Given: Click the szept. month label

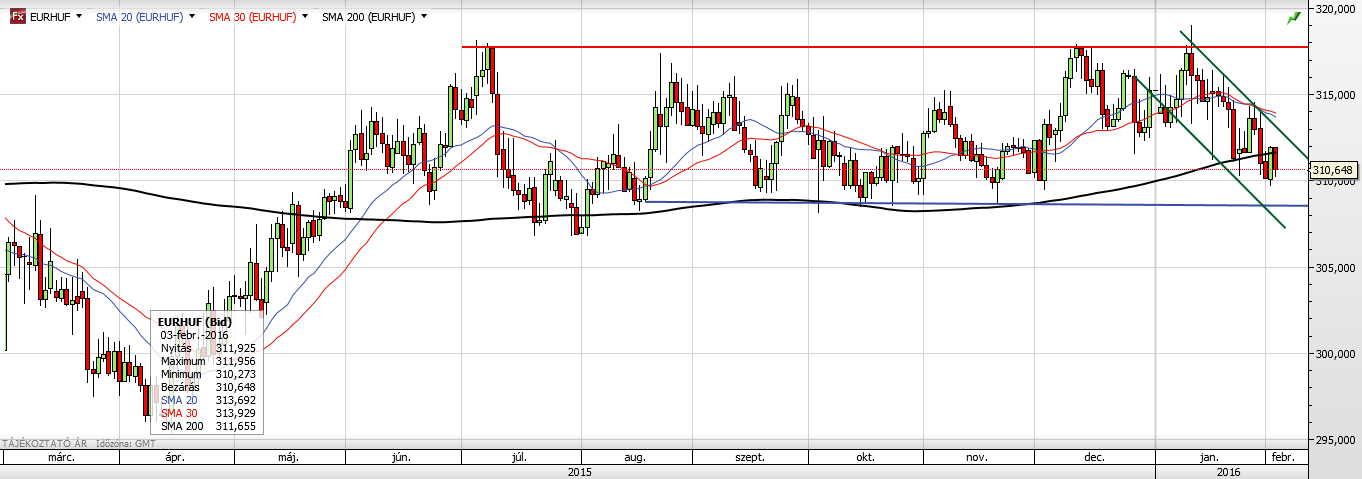Looking at the screenshot, I should tap(750, 457).
